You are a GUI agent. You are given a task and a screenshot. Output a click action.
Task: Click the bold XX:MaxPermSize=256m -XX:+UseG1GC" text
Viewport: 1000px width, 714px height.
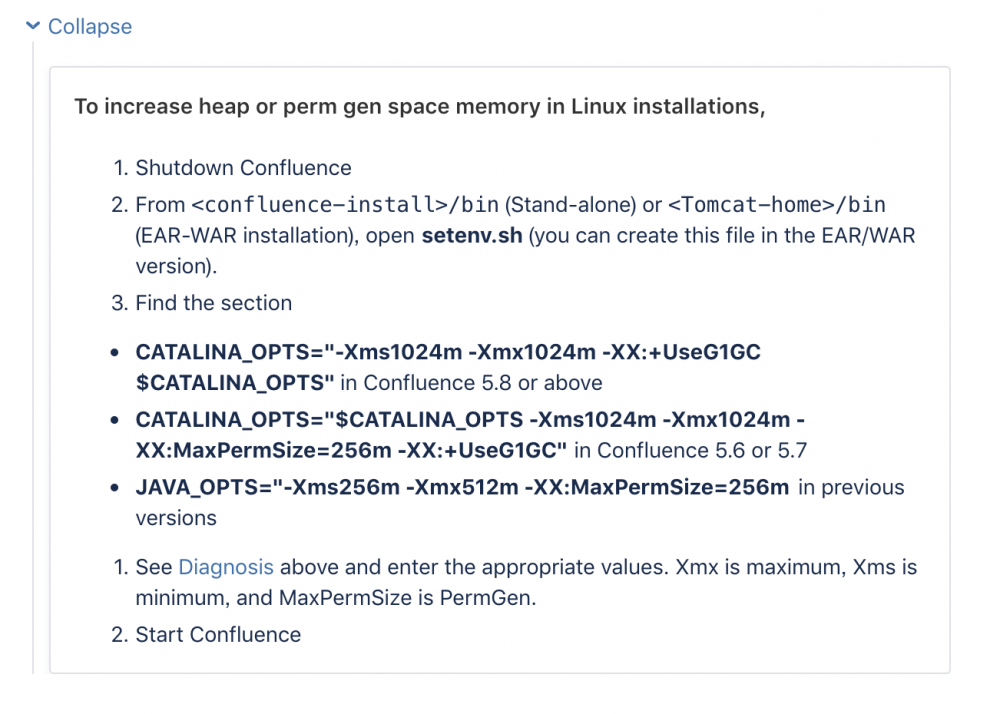click(x=350, y=450)
